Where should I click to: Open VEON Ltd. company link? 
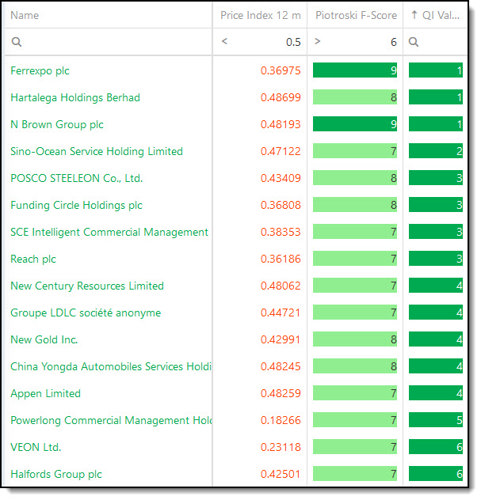36,447
